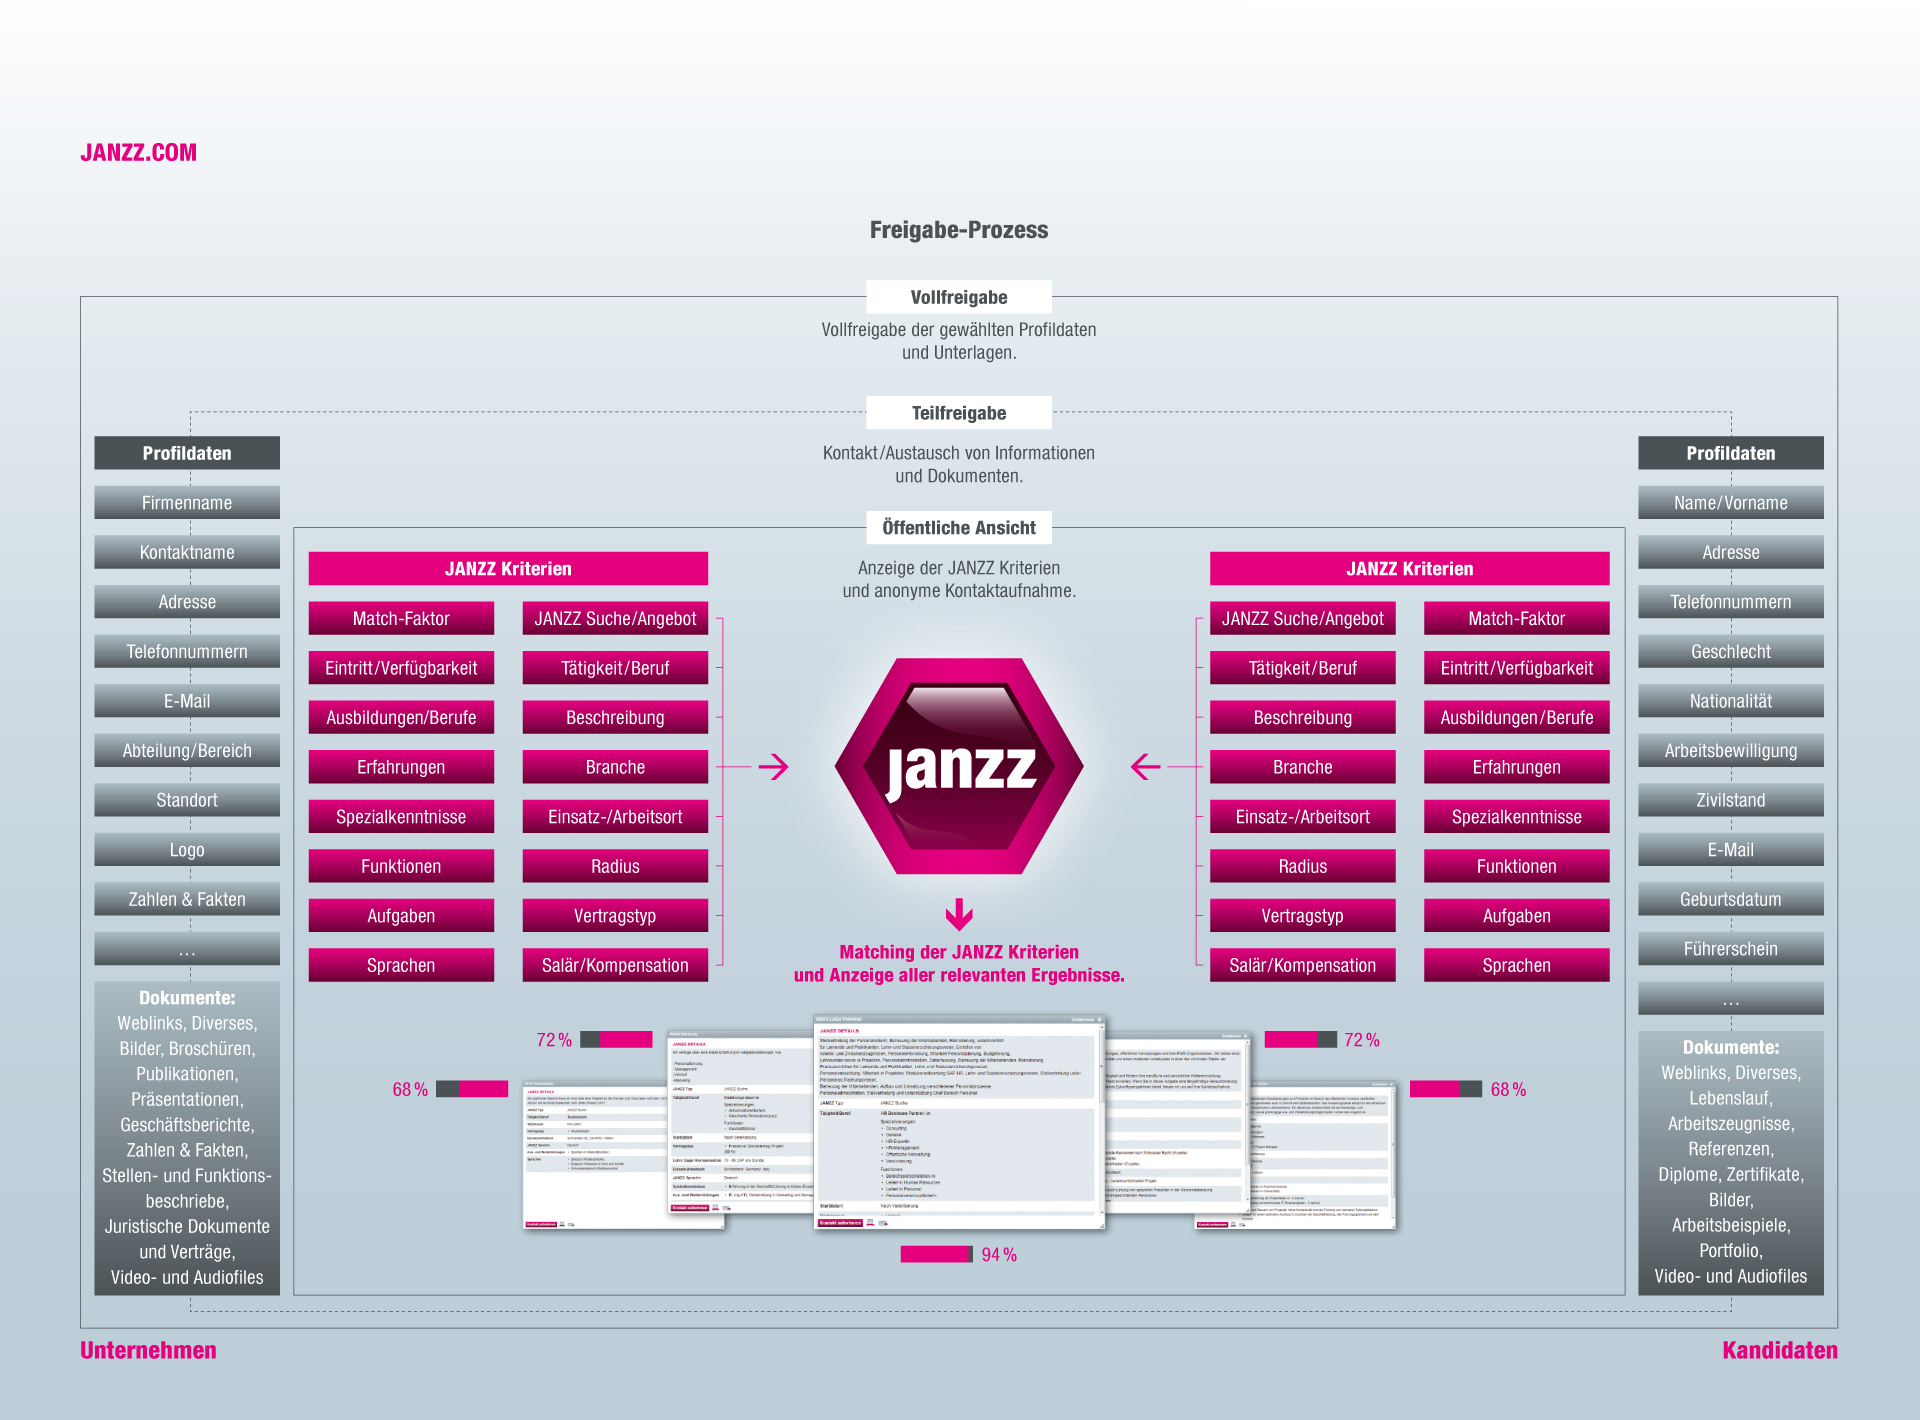Click the pink arrow pointing left toward logo
This screenshot has width=1920, height=1420.
(1145, 767)
